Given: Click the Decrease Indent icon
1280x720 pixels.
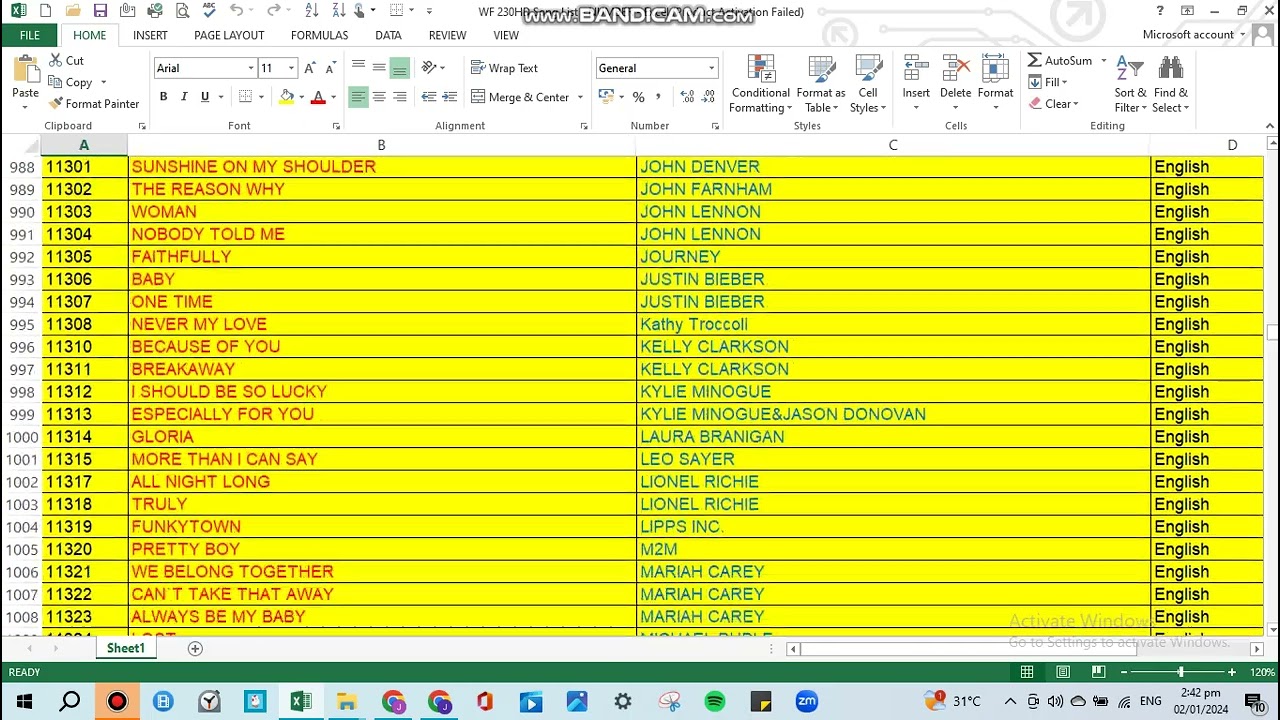Looking at the screenshot, I should coord(429,97).
